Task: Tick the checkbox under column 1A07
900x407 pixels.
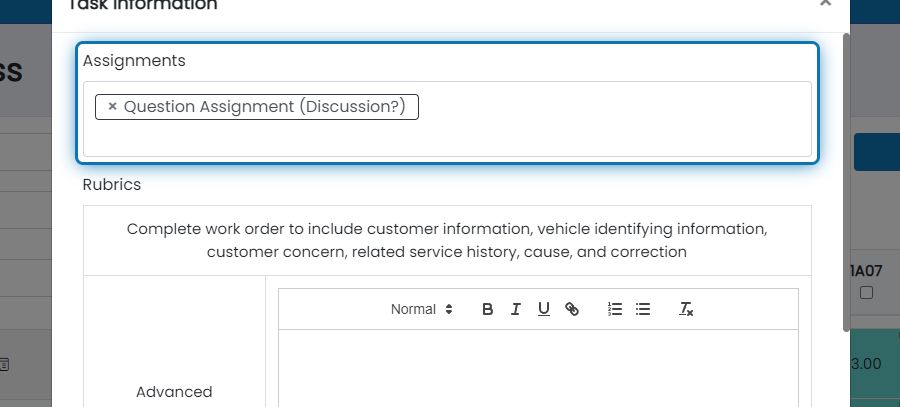Action: [x=866, y=293]
